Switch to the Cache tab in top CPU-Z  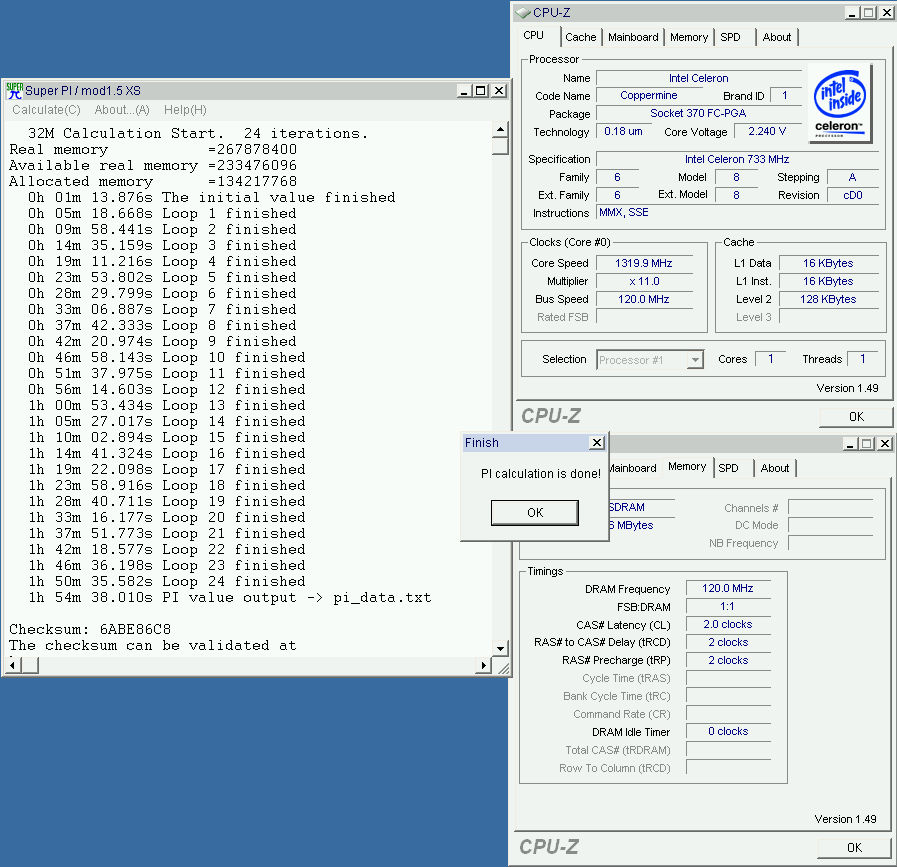click(x=581, y=37)
